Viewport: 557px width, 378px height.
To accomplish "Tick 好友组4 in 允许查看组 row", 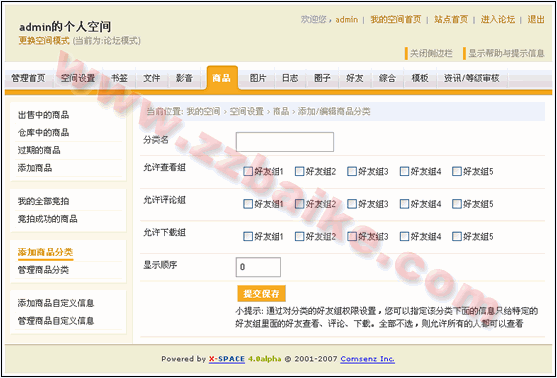I will [404, 172].
